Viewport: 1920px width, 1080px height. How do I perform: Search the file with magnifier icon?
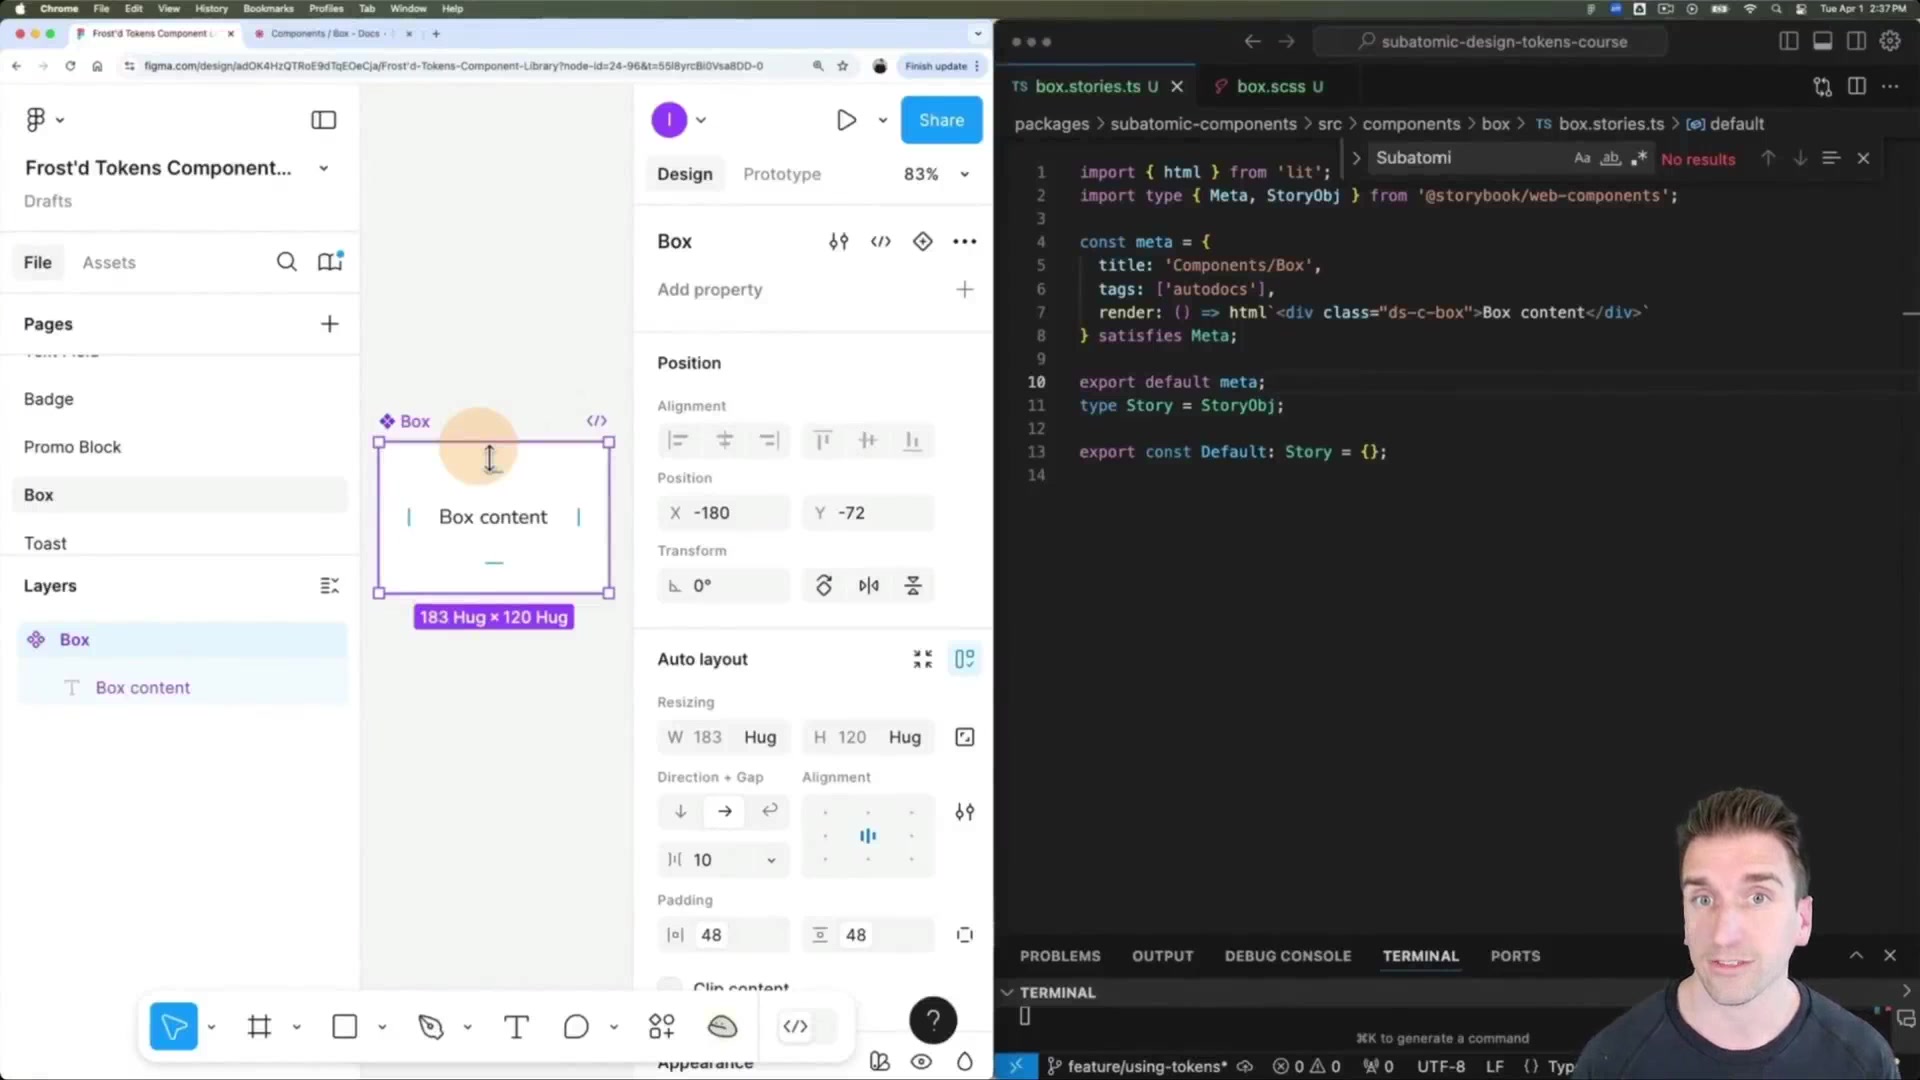click(286, 262)
